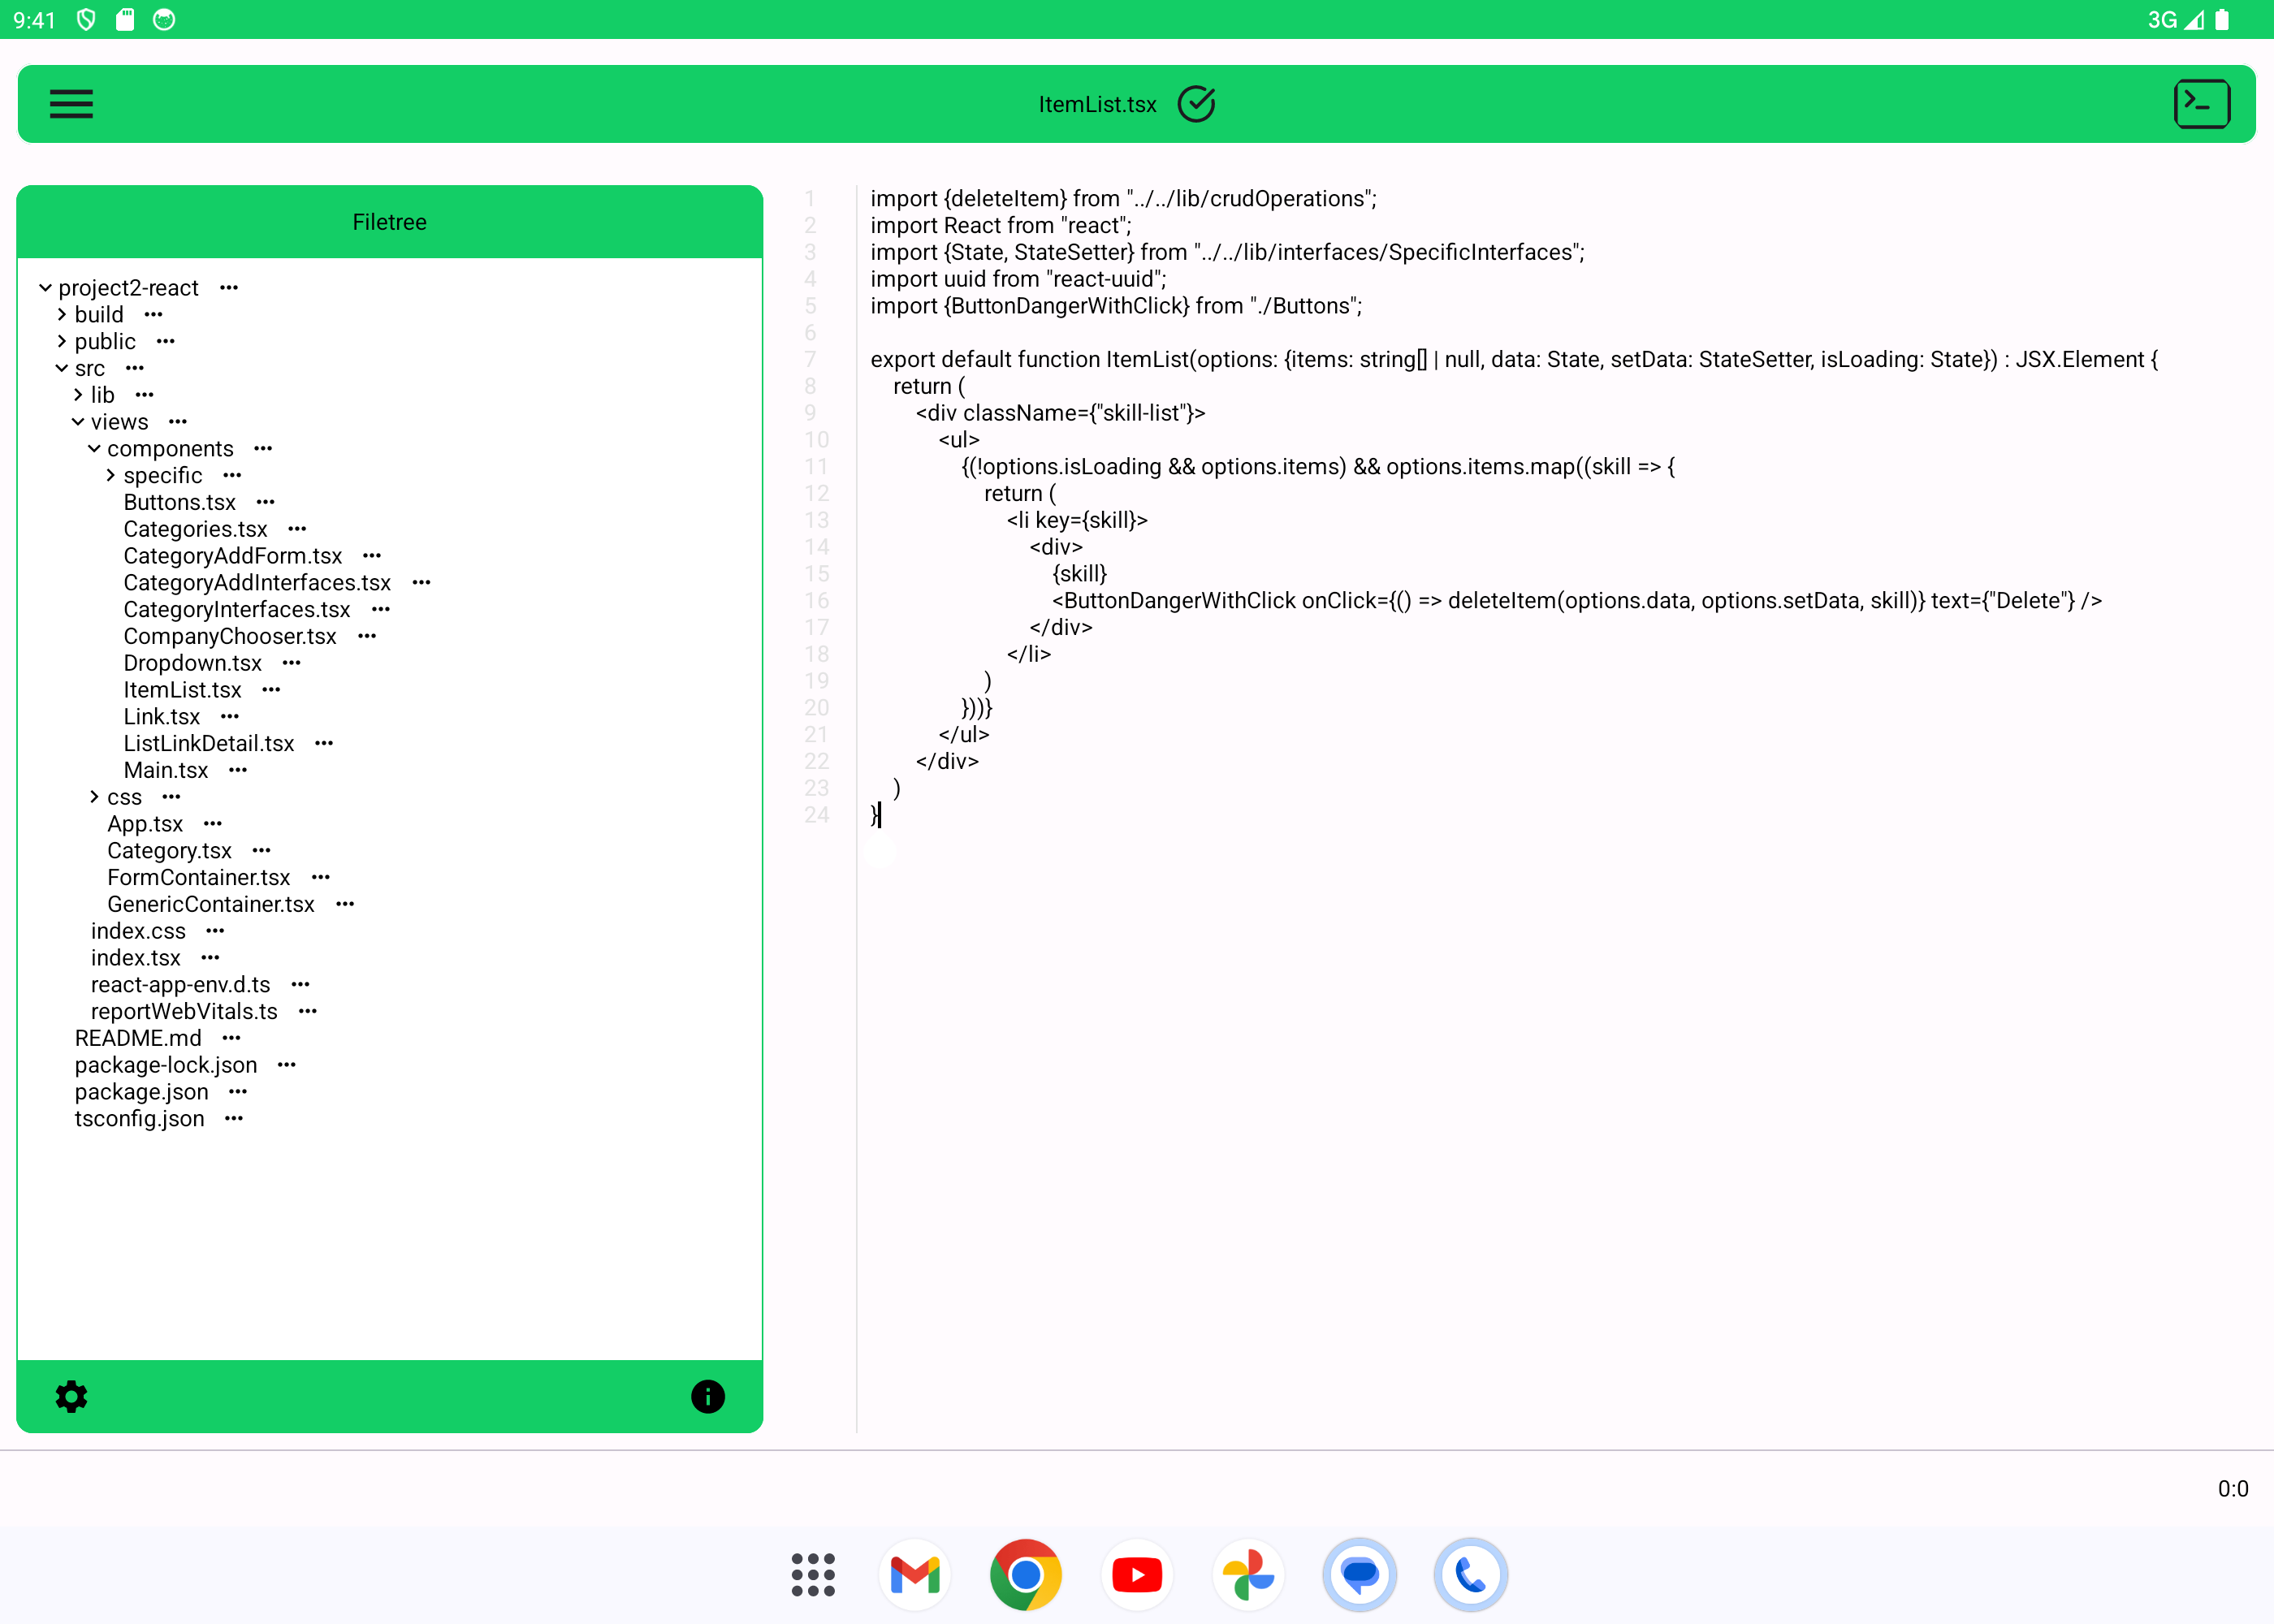This screenshot has width=2274, height=1624.
Task: Collapse the views folder chevron
Action: tap(78, 422)
